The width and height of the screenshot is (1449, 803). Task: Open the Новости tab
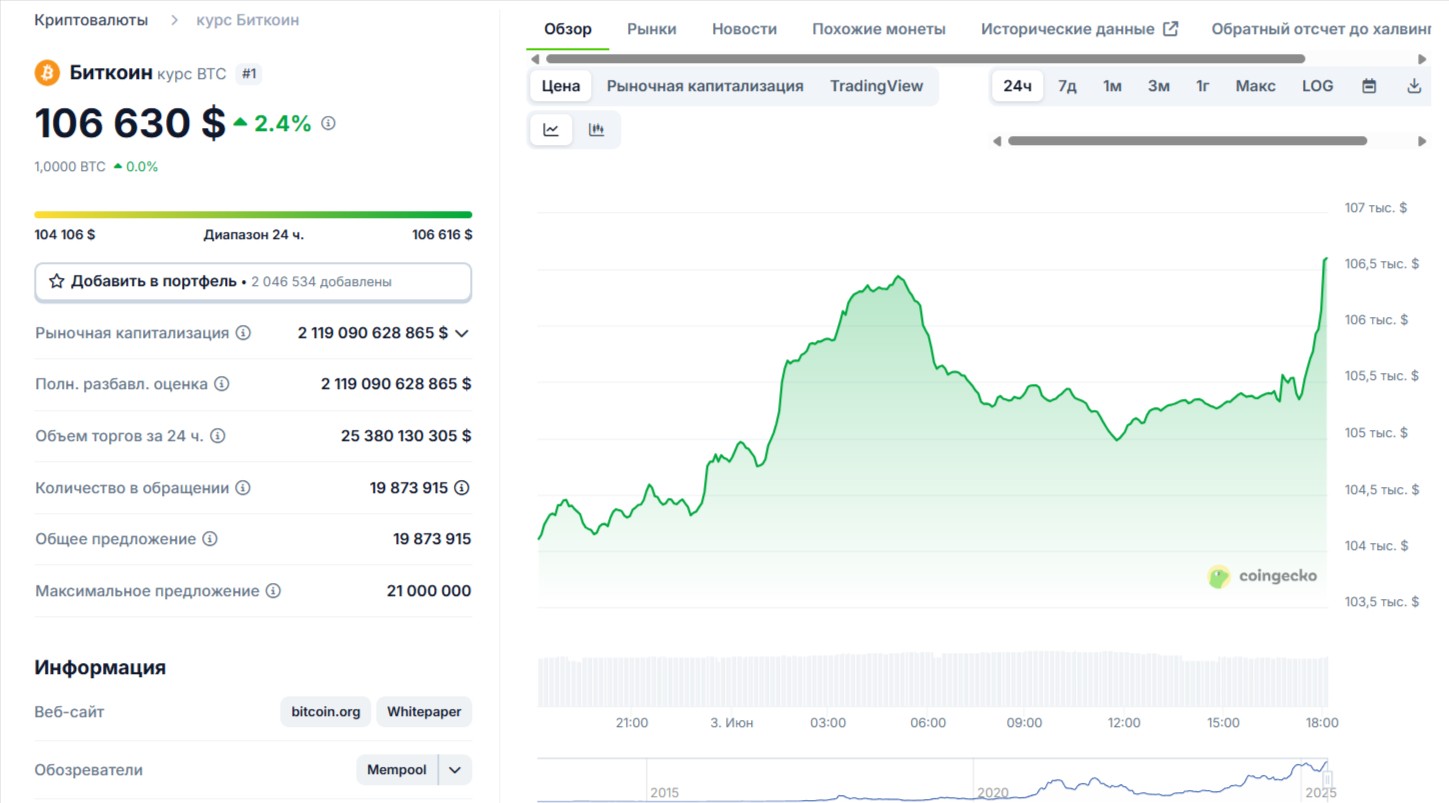pyautogui.click(x=744, y=29)
